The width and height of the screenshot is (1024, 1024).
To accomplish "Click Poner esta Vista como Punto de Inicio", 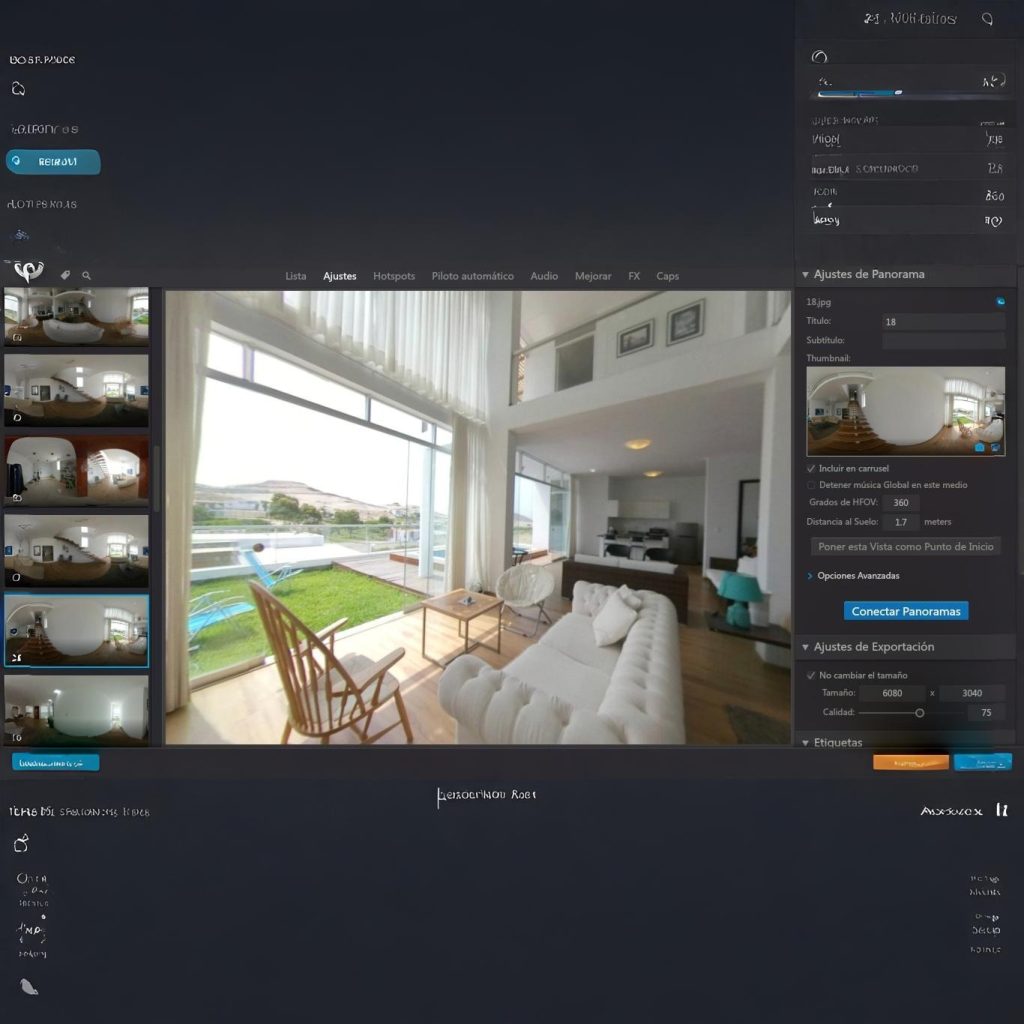I will [x=905, y=547].
